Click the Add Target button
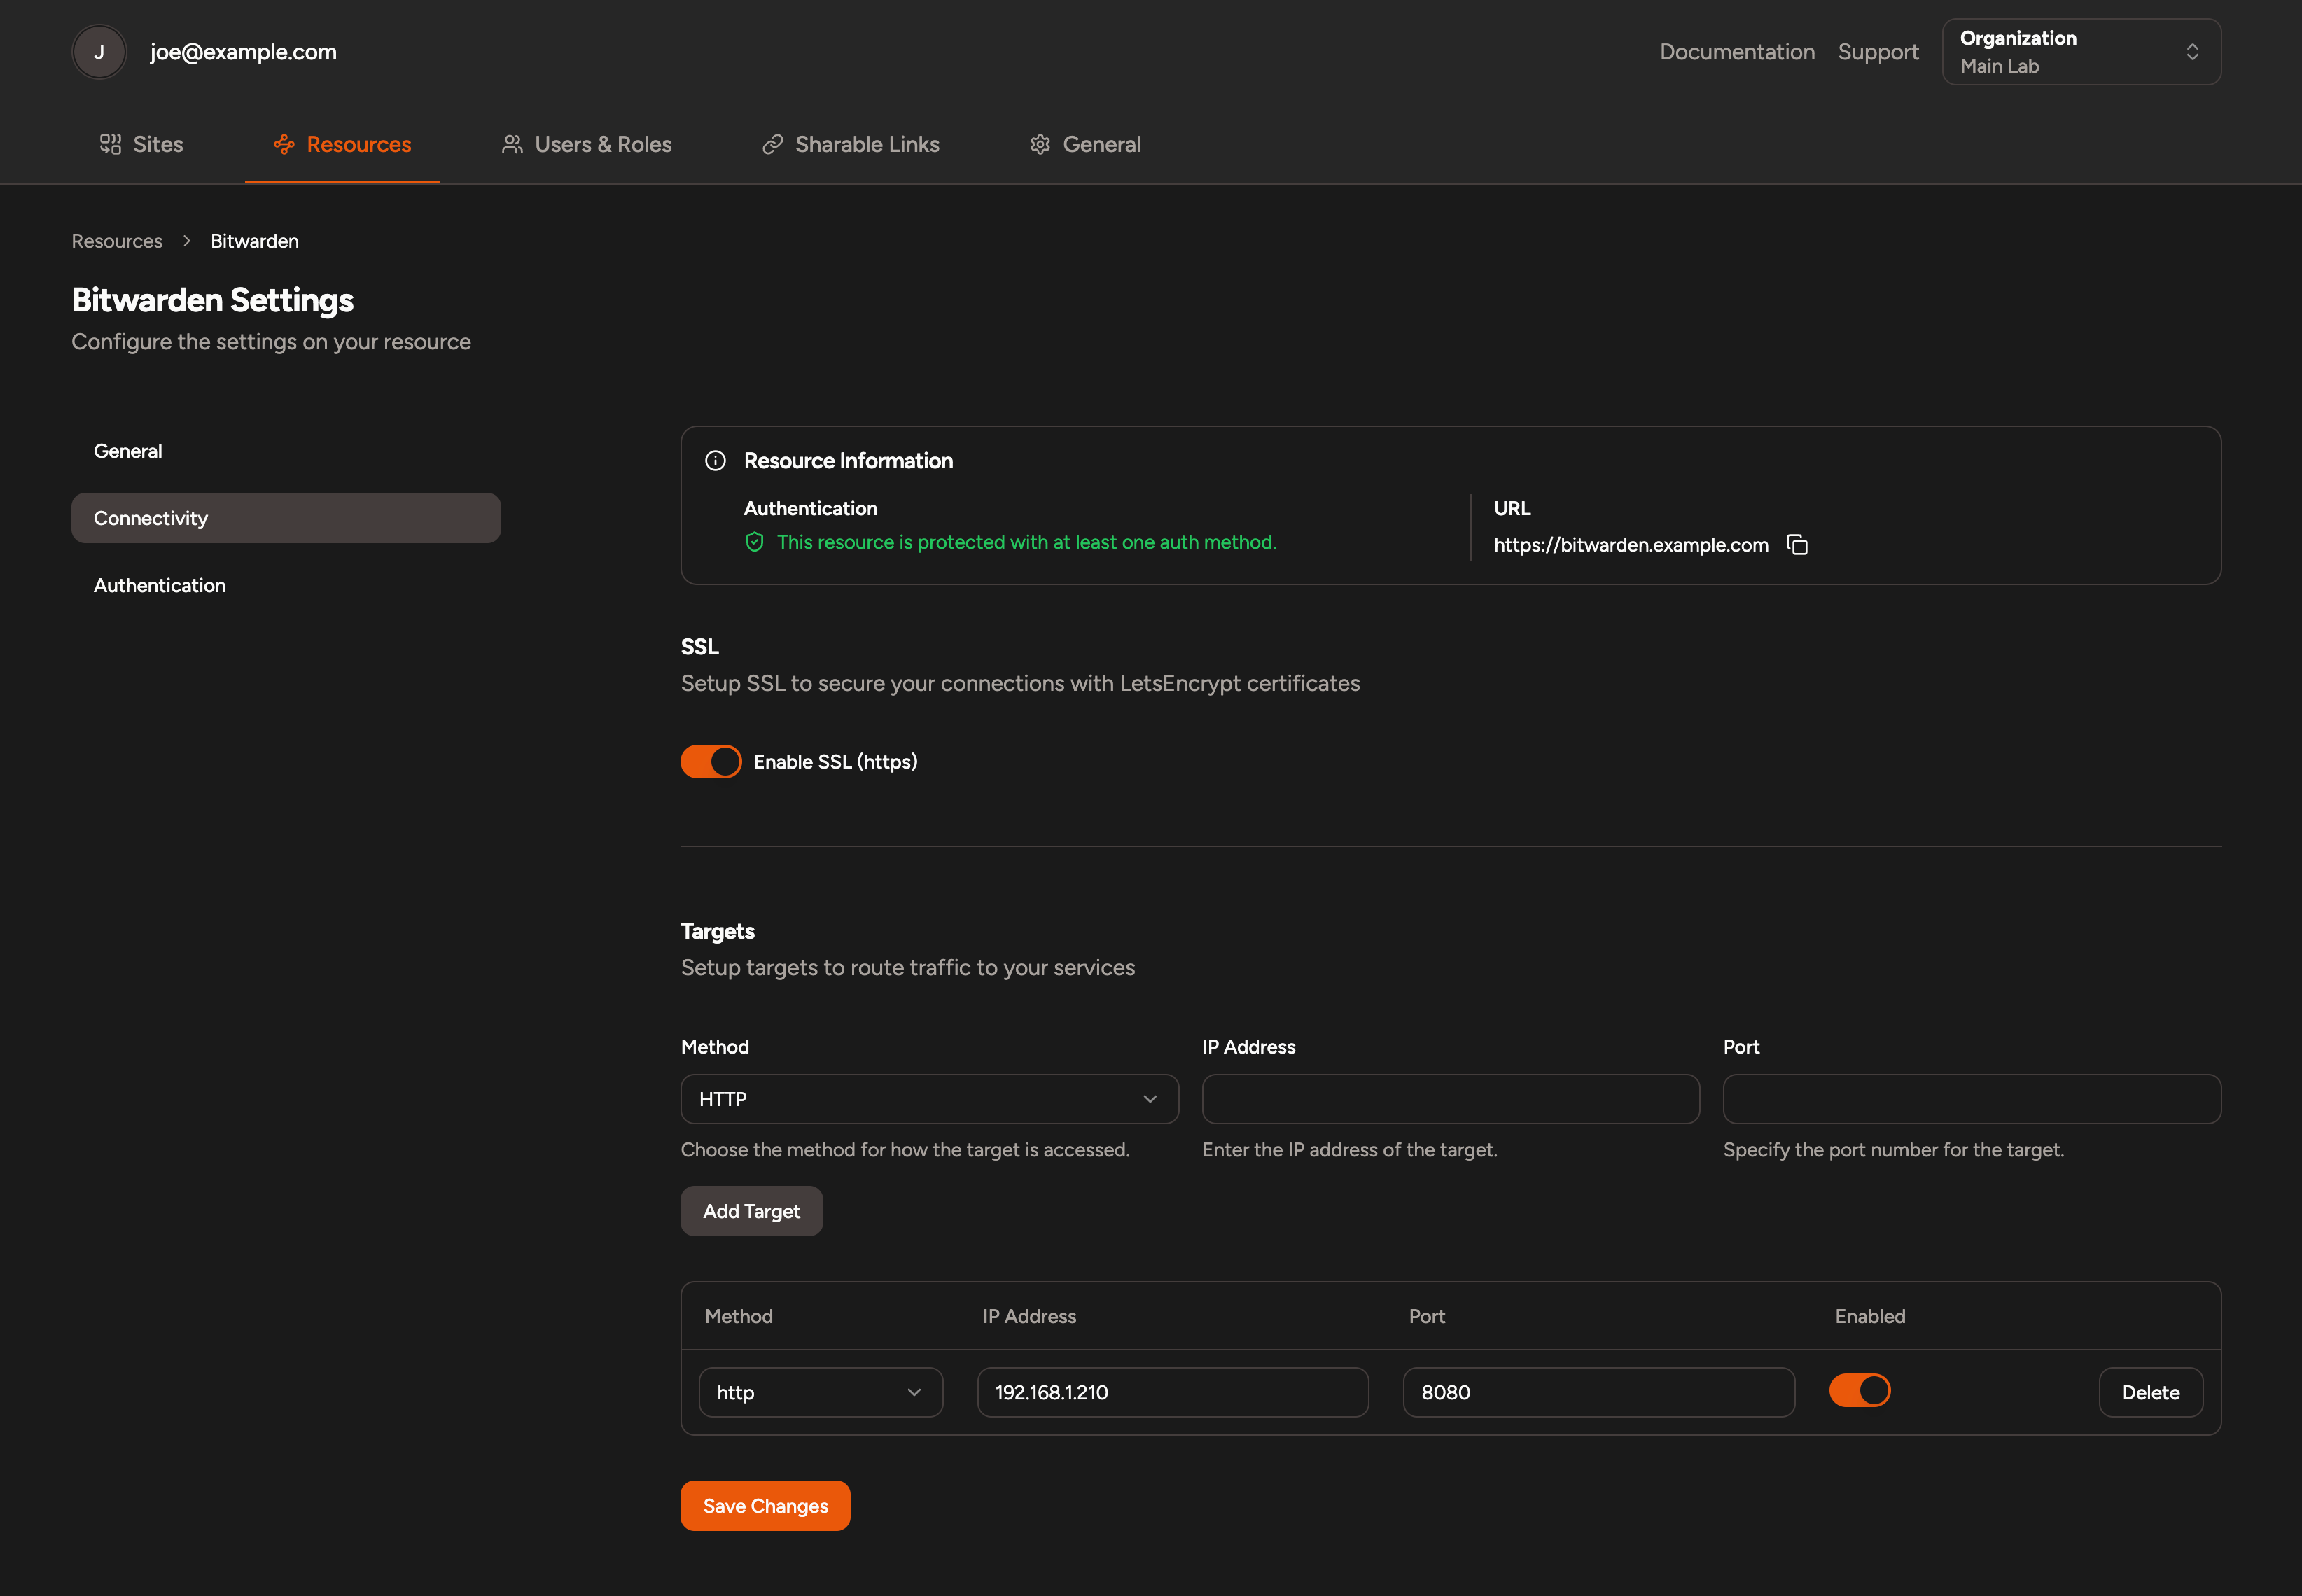This screenshot has width=2302, height=1596. (x=751, y=1211)
